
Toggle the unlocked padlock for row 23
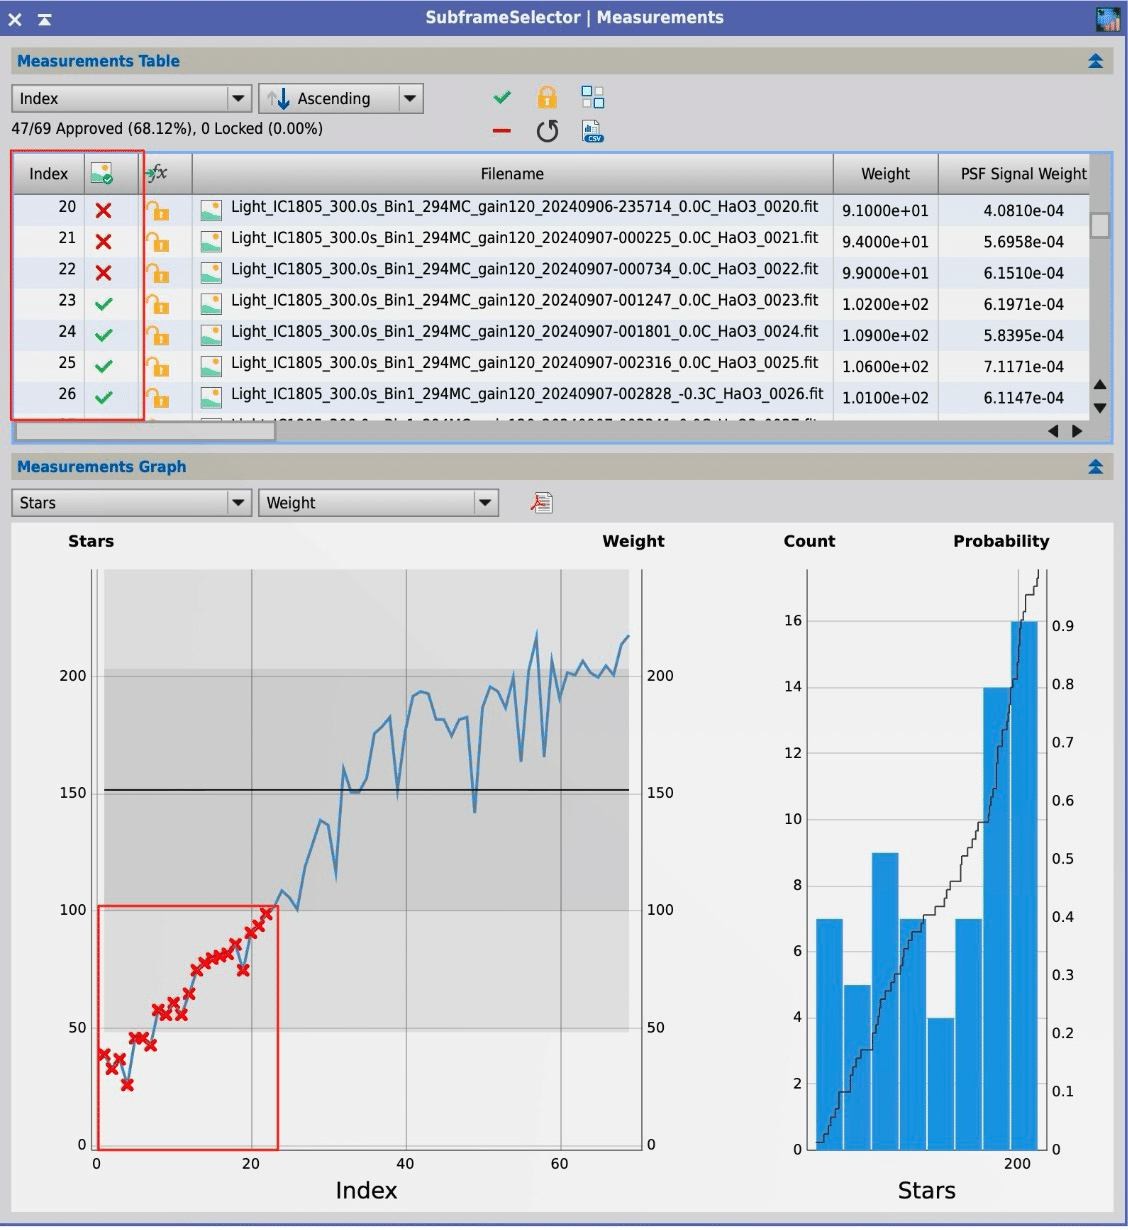click(x=157, y=303)
